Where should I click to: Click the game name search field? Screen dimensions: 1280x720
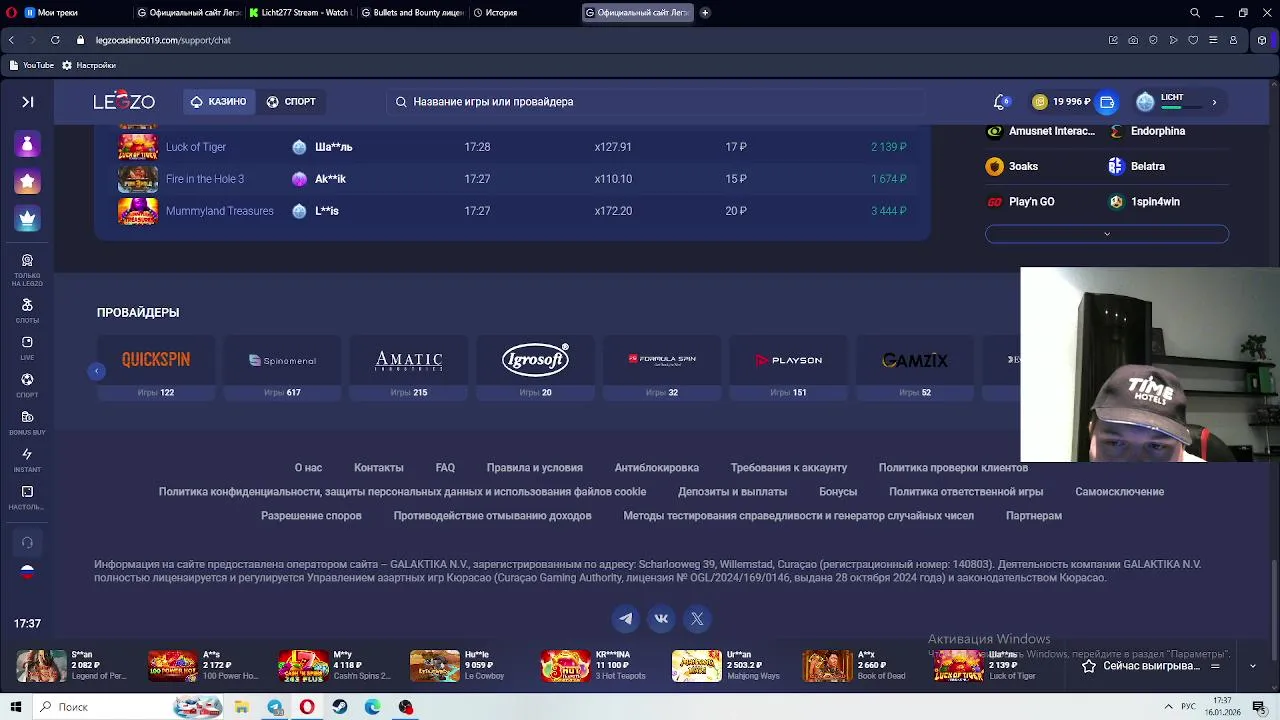[x=655, y=102]
